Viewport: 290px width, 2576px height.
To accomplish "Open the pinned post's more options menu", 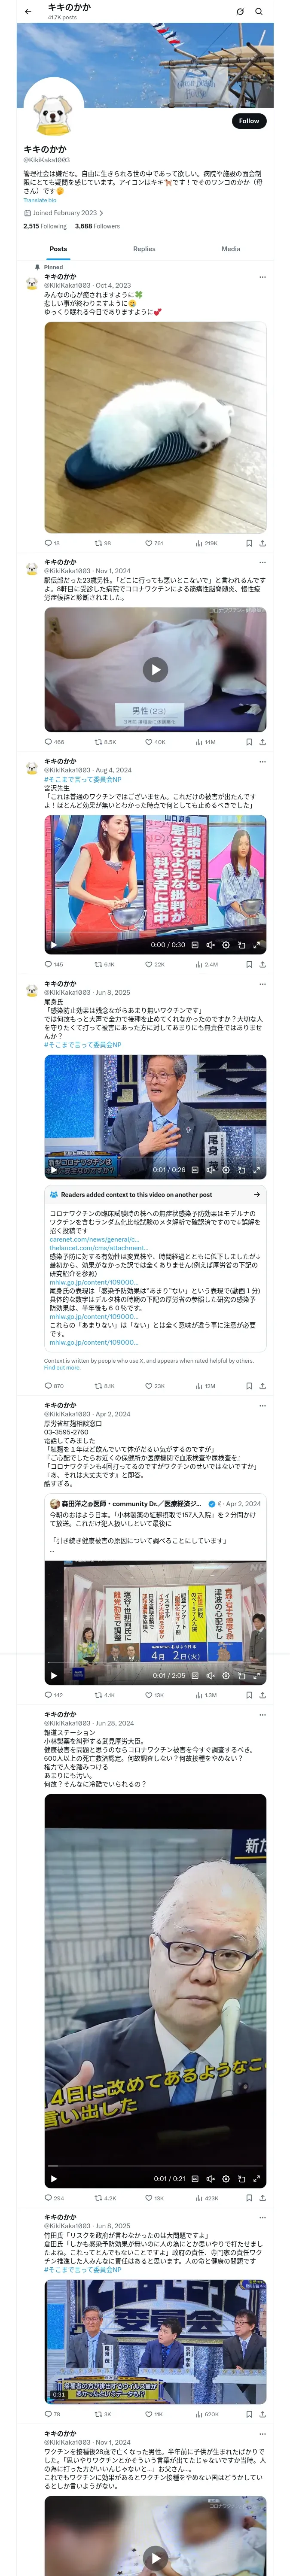I will [x=262, y=277].
